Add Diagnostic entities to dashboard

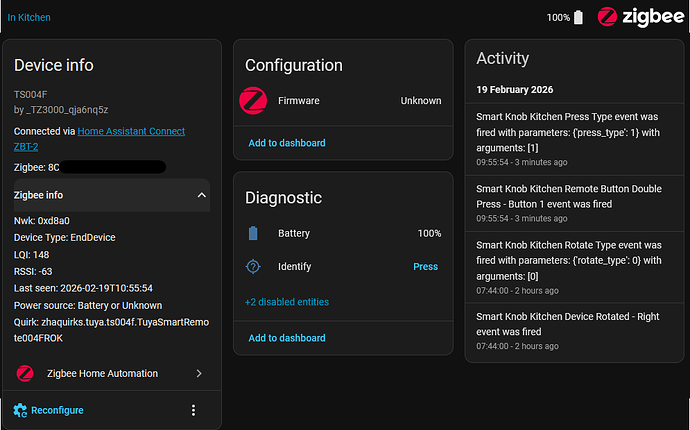coord(287,338)
